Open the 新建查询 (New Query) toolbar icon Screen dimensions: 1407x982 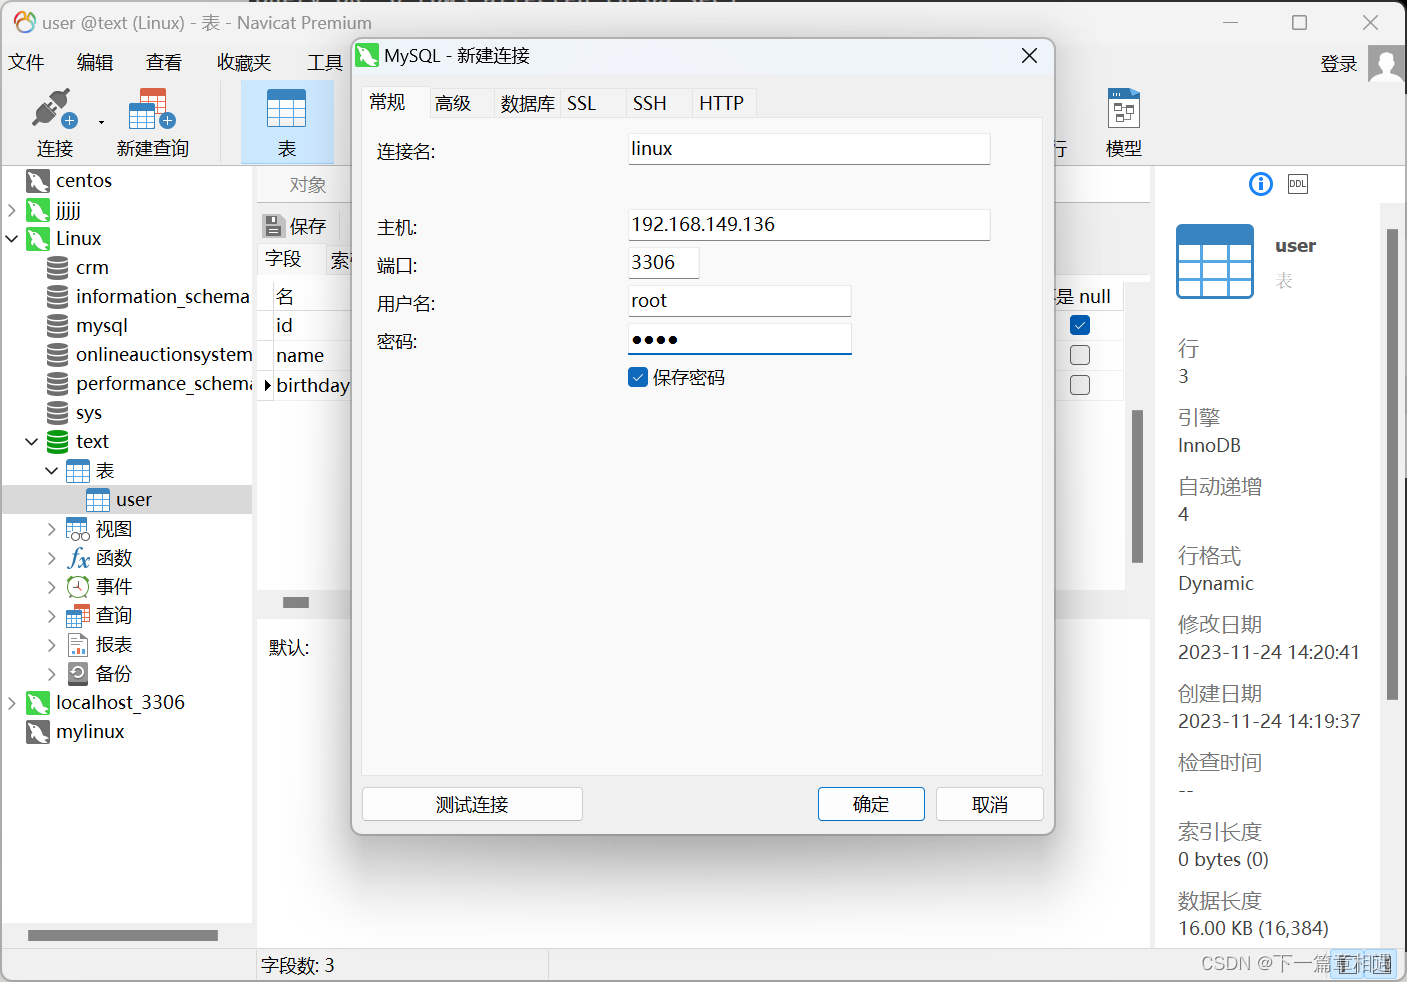(x=152, y=110)
